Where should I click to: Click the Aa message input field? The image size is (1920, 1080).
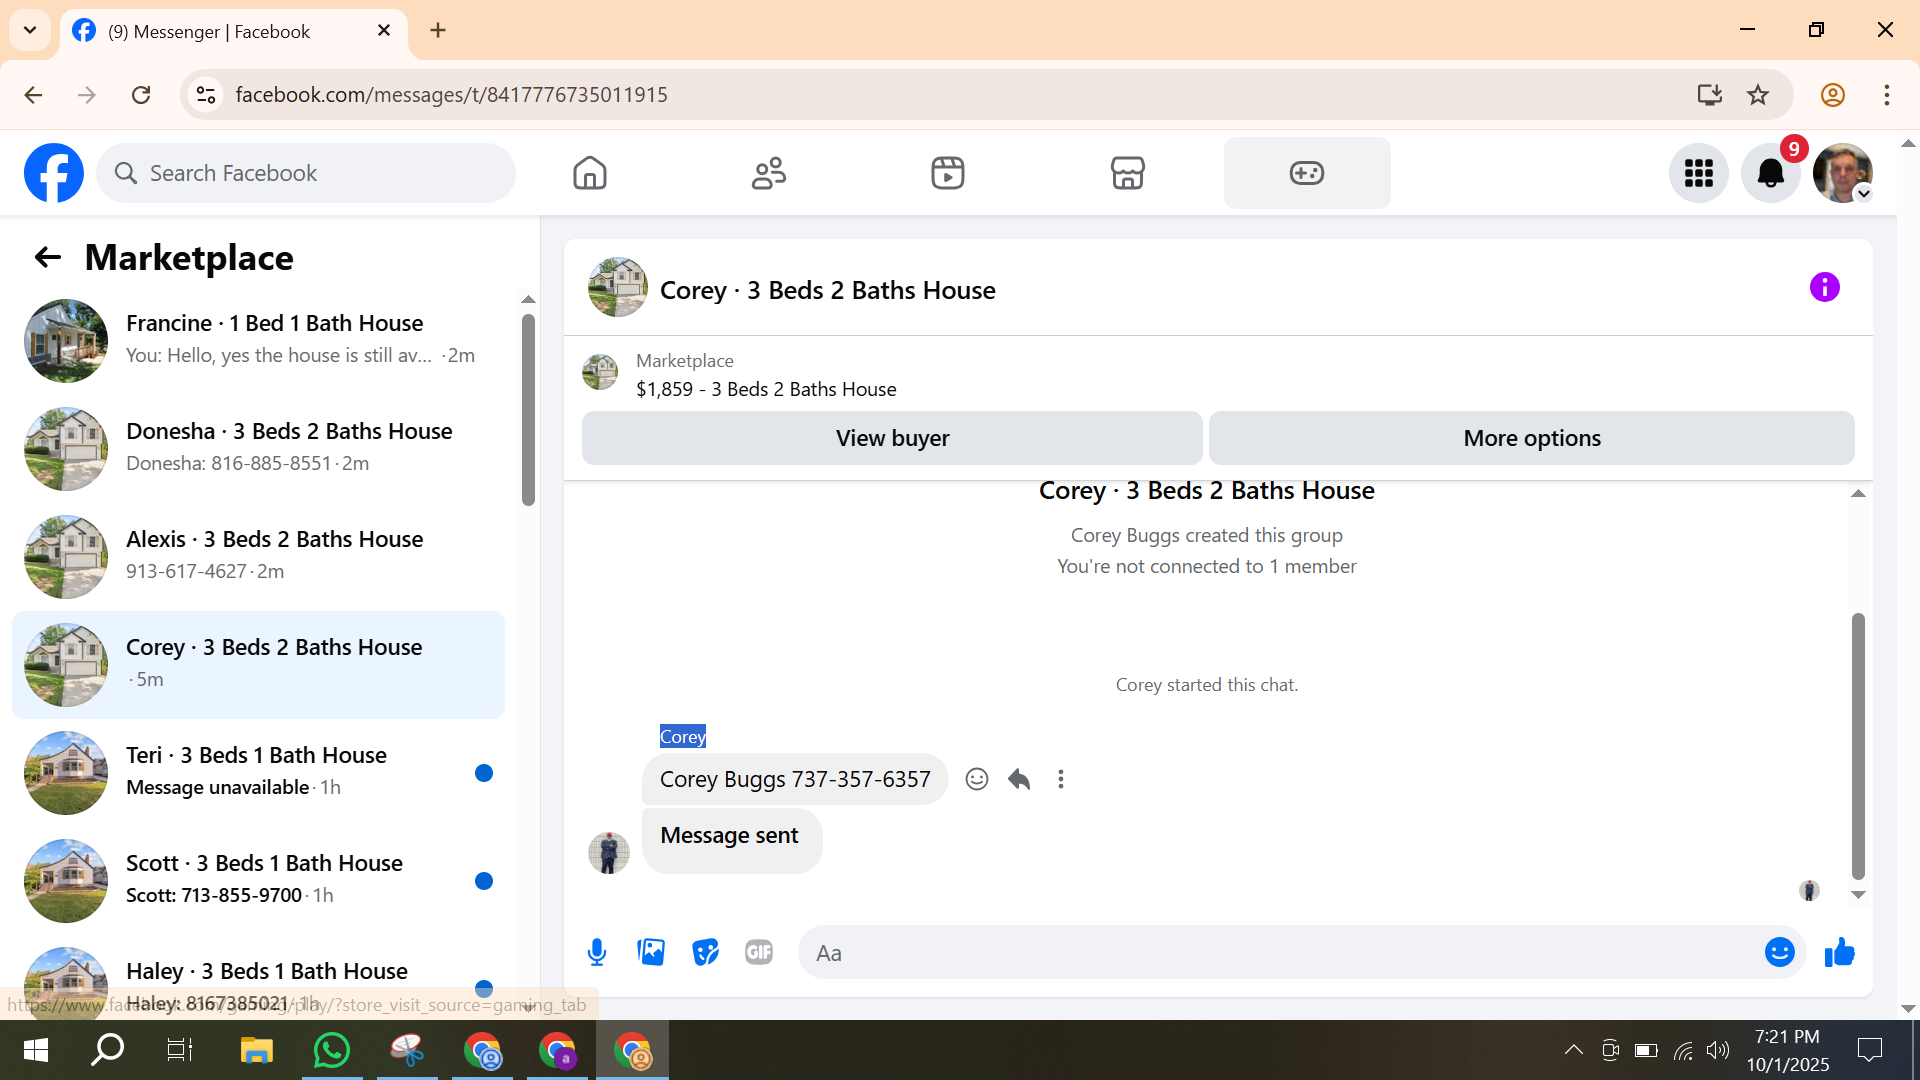1280,953
